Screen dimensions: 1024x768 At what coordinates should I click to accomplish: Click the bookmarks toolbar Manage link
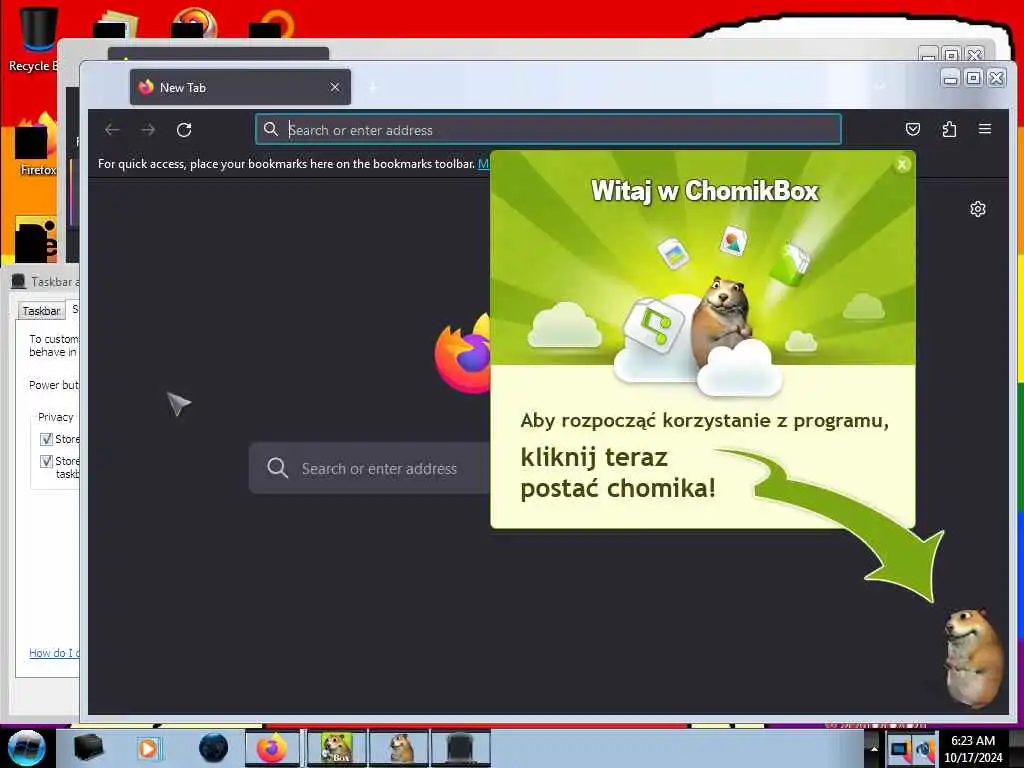(x=483, y=163)
